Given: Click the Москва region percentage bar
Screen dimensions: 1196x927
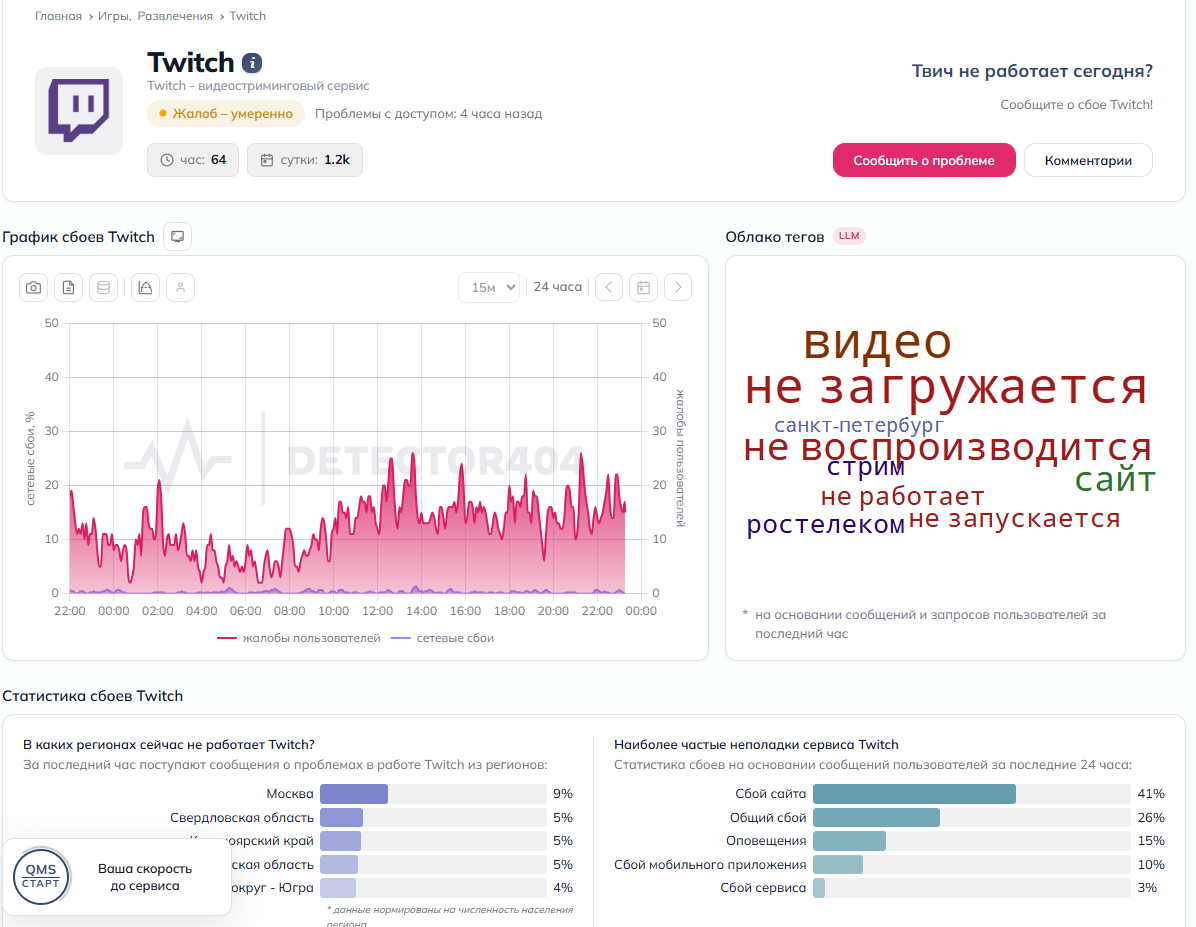Looking at the screenshot, I should pyautogui.click(x=433, y=793).
